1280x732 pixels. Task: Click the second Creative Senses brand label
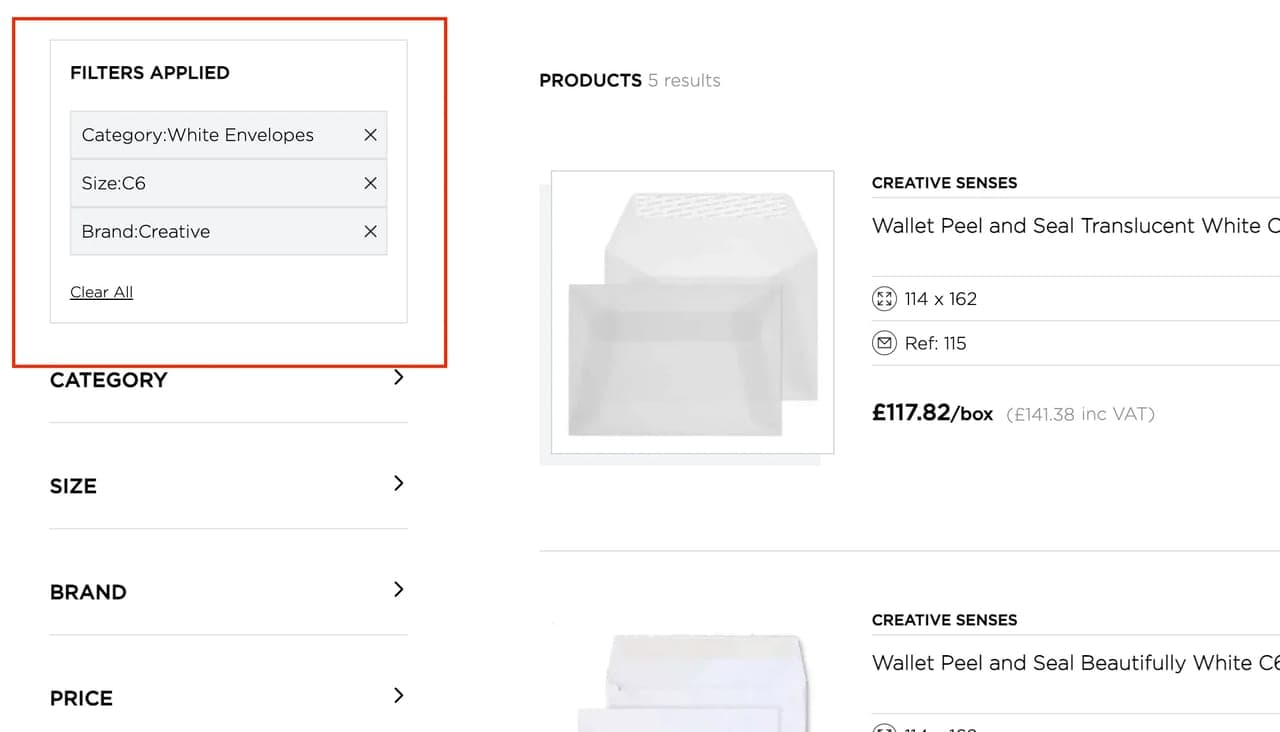944,620
